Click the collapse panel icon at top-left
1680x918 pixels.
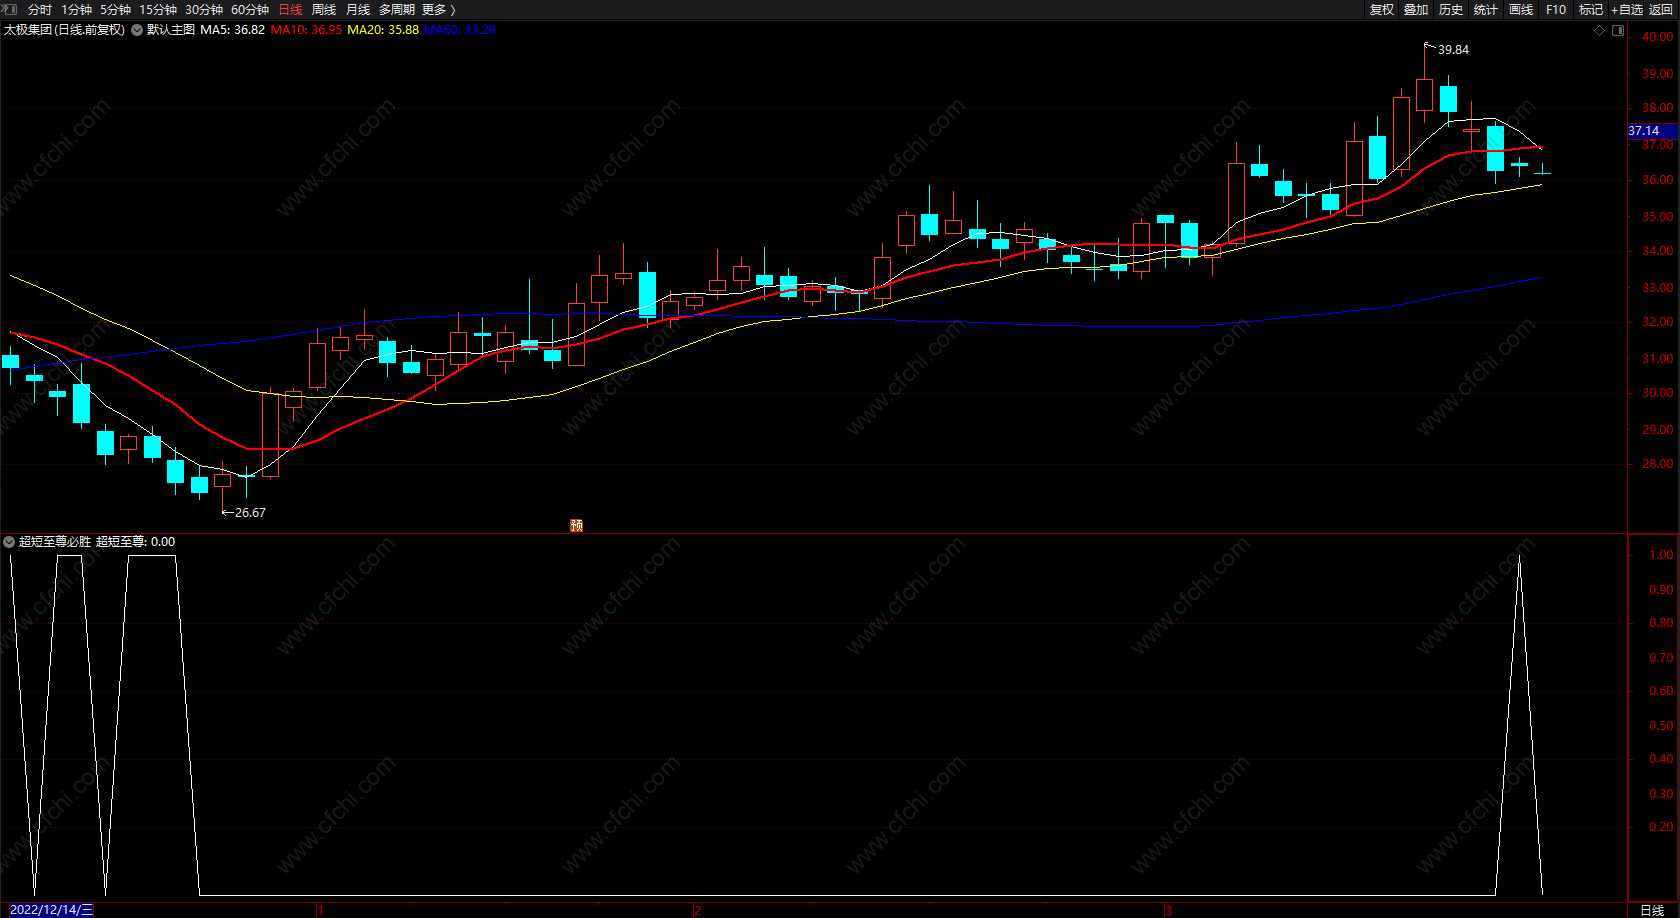[10, 9]
